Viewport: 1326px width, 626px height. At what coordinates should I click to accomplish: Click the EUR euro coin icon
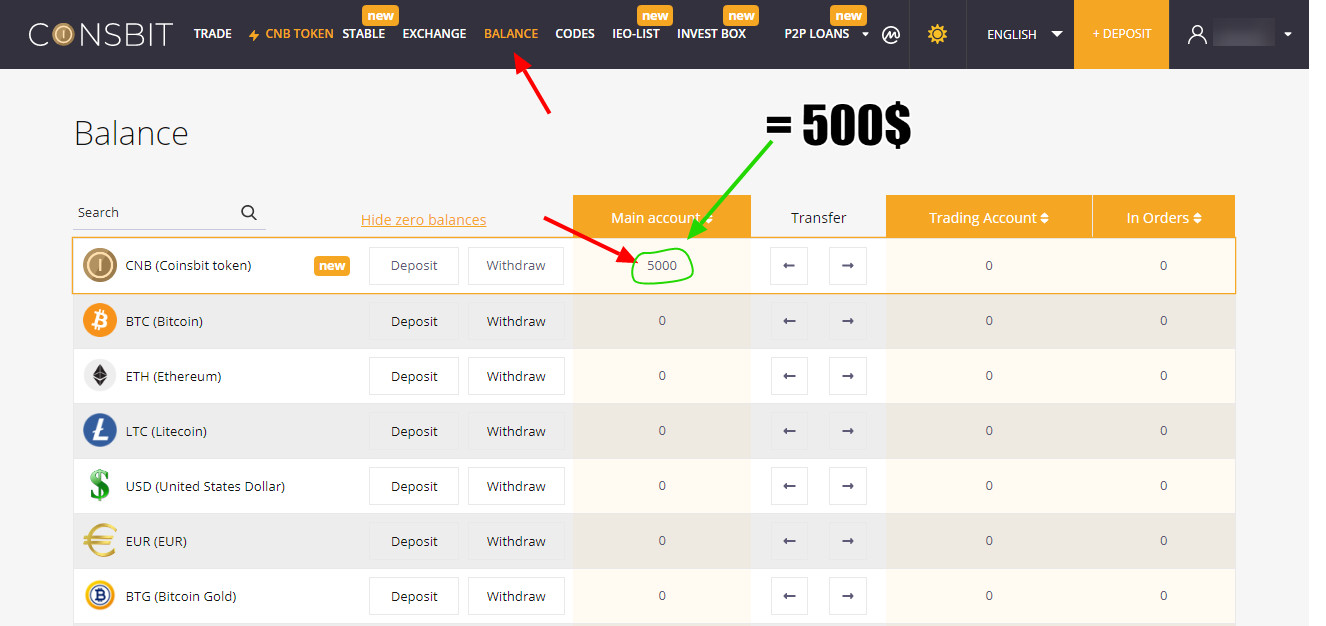coord(100,541)
